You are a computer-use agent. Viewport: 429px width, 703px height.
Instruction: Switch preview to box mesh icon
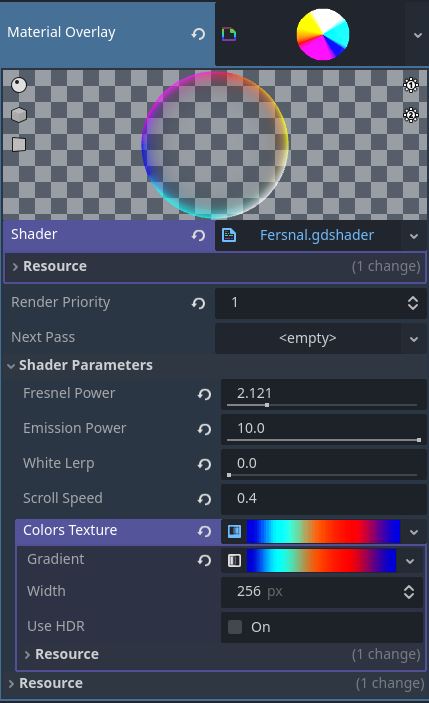click(x=19, y=115)
